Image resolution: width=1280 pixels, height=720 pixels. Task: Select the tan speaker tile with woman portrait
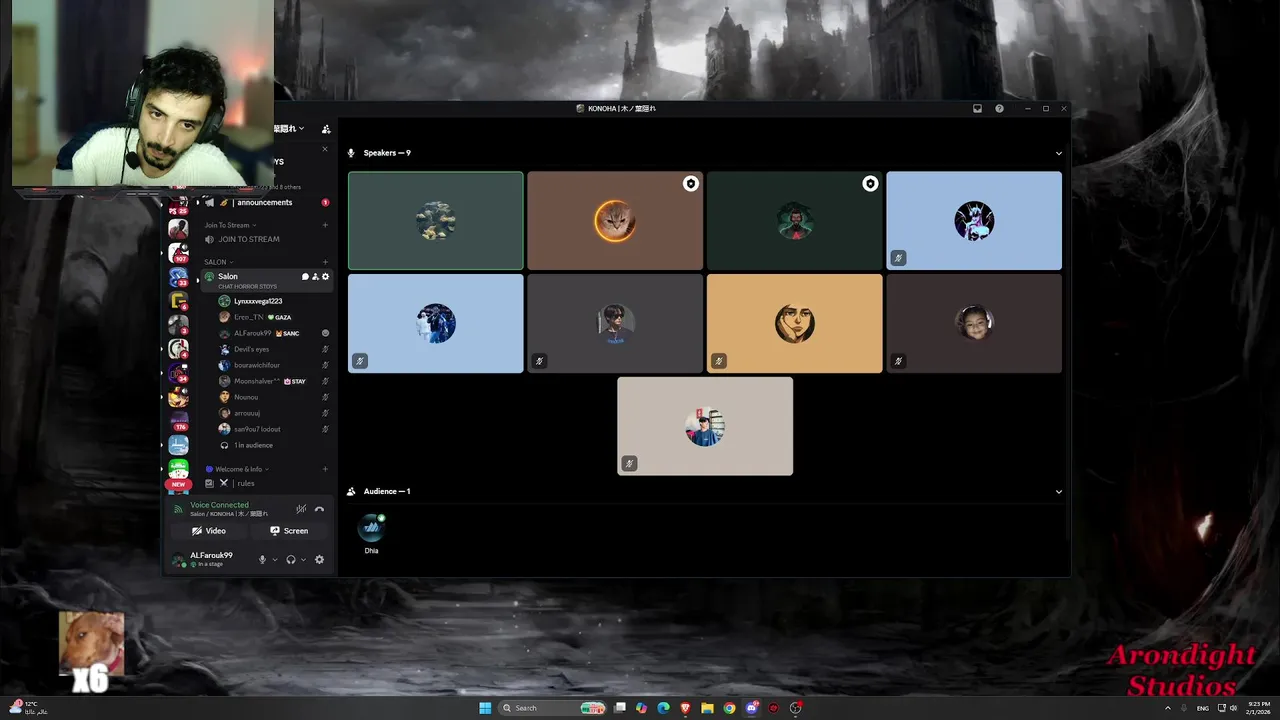point(794,324)
